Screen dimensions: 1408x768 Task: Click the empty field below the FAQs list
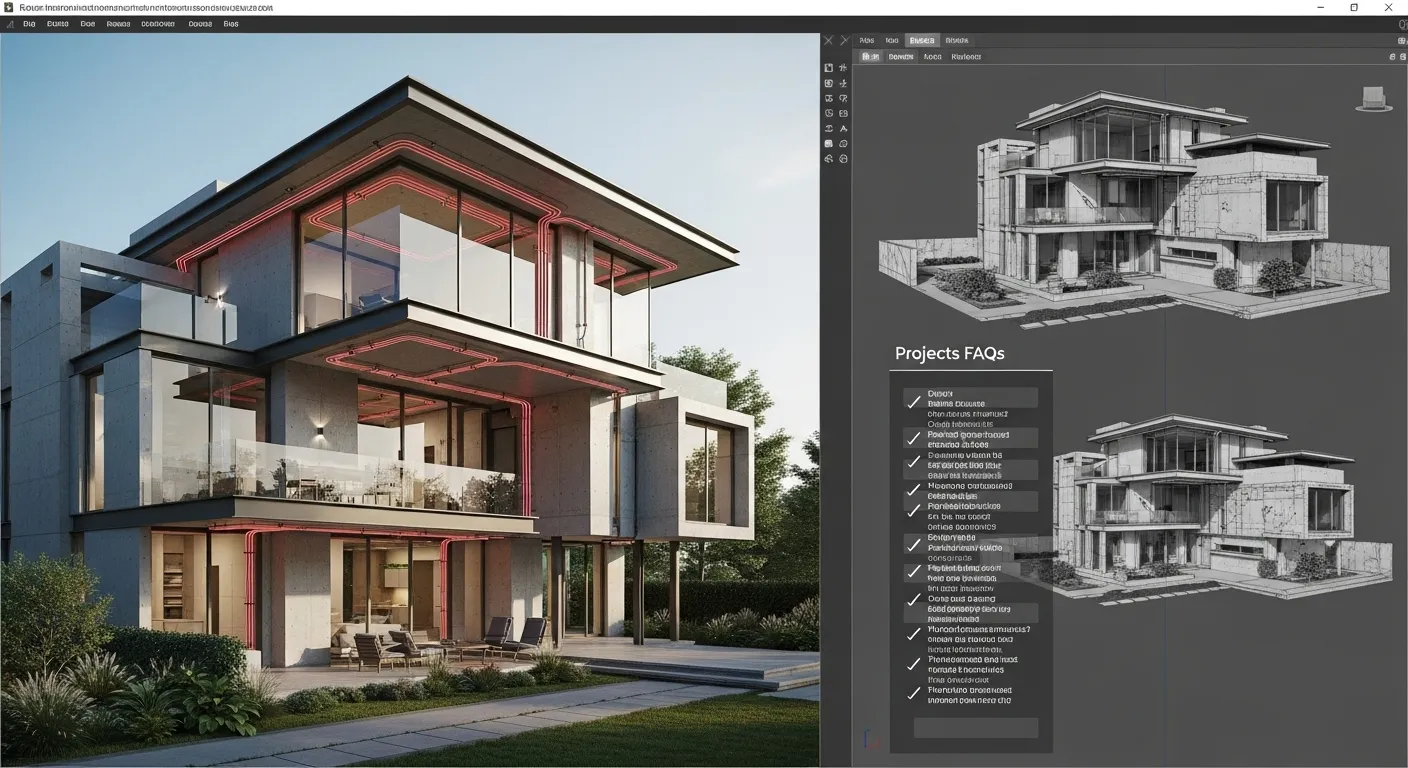point(975,728)
